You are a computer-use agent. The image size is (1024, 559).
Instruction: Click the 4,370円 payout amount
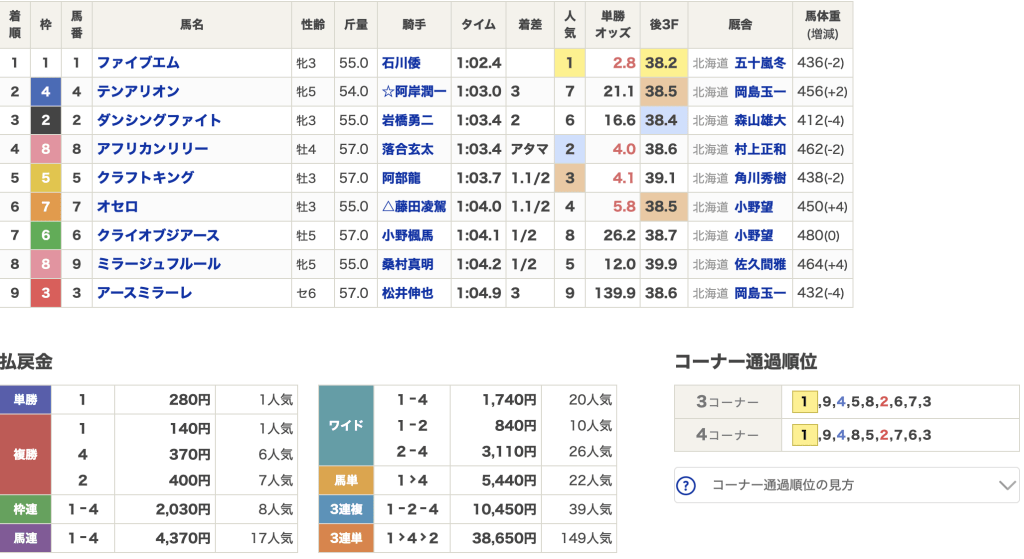[x=183, y=538]
